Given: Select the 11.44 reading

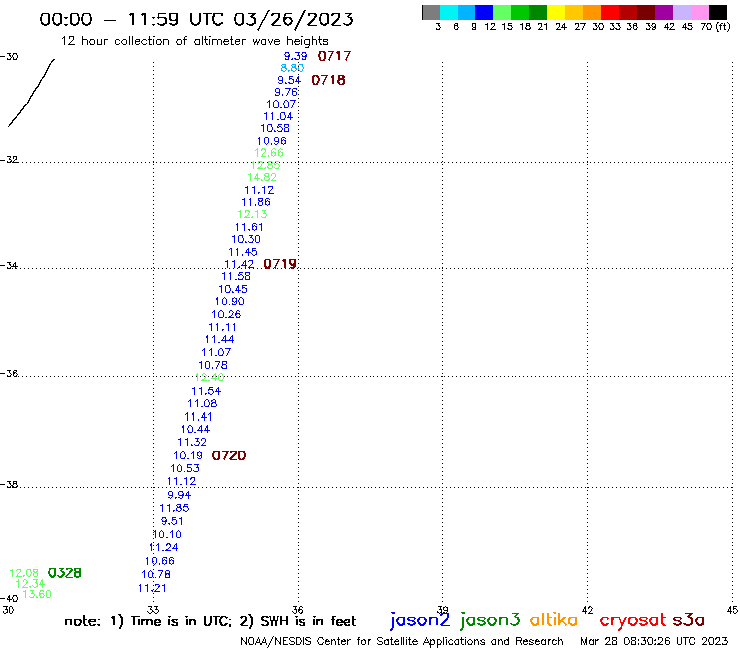Looking at the screenshot, I should [219, 339].
